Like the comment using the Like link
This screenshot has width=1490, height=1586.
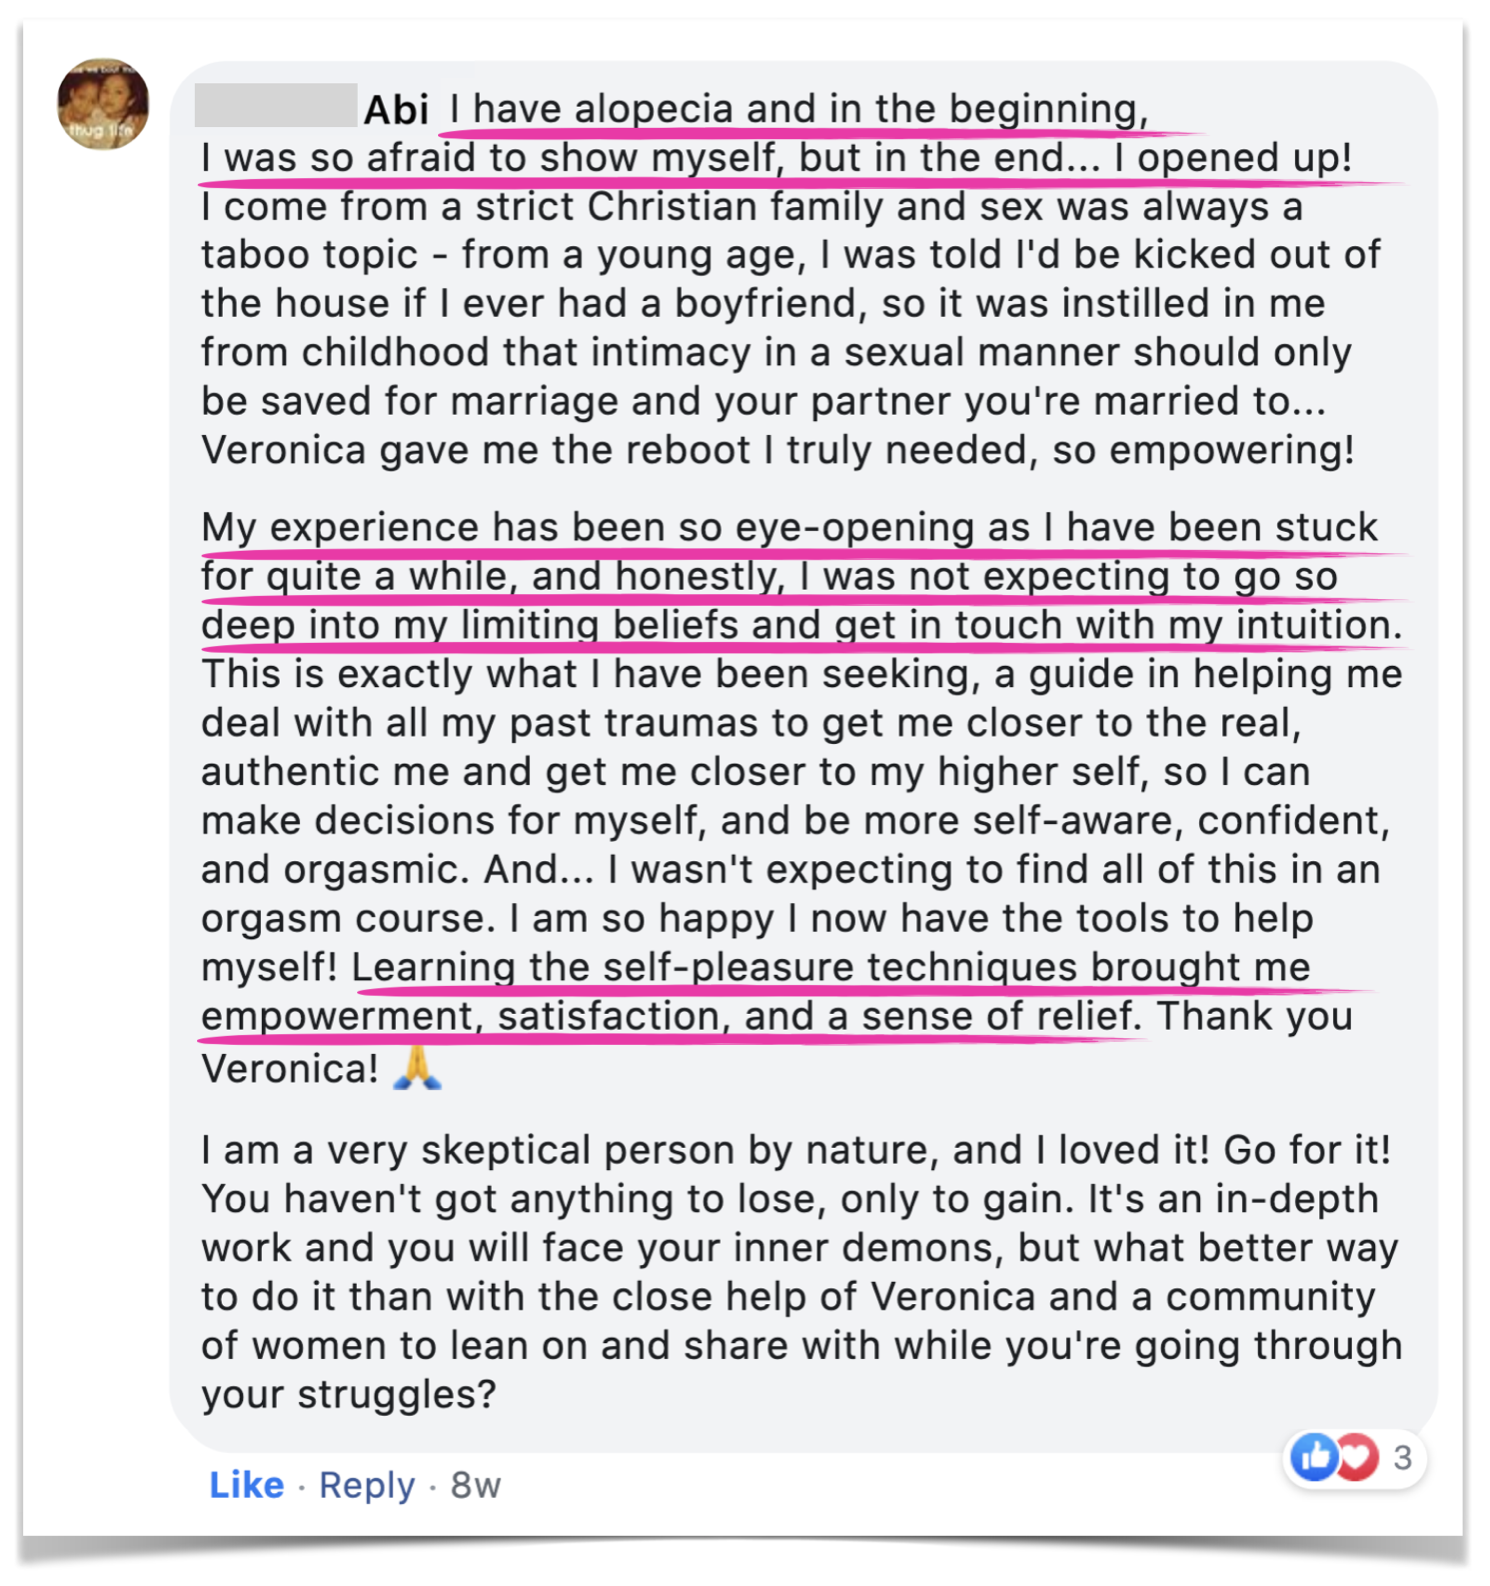tap(246, 1485)
